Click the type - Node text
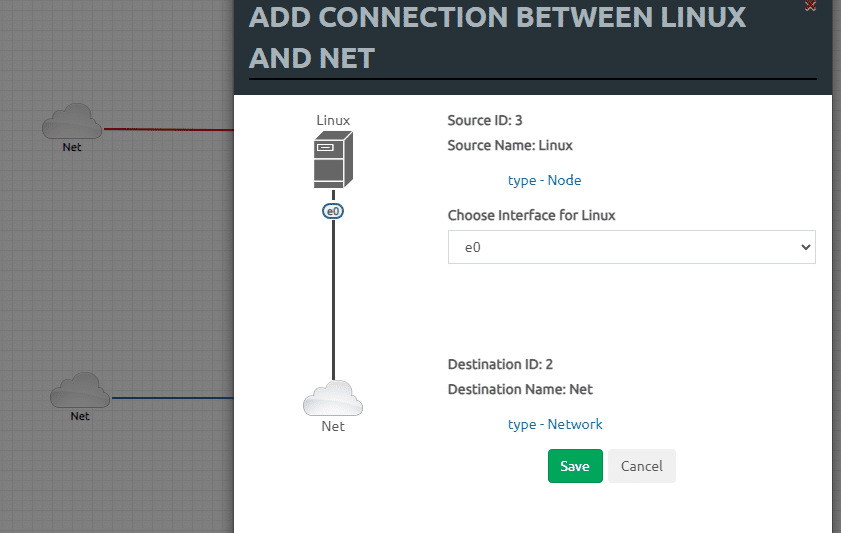The image size is (841, 533). click(x=544, y=180)
